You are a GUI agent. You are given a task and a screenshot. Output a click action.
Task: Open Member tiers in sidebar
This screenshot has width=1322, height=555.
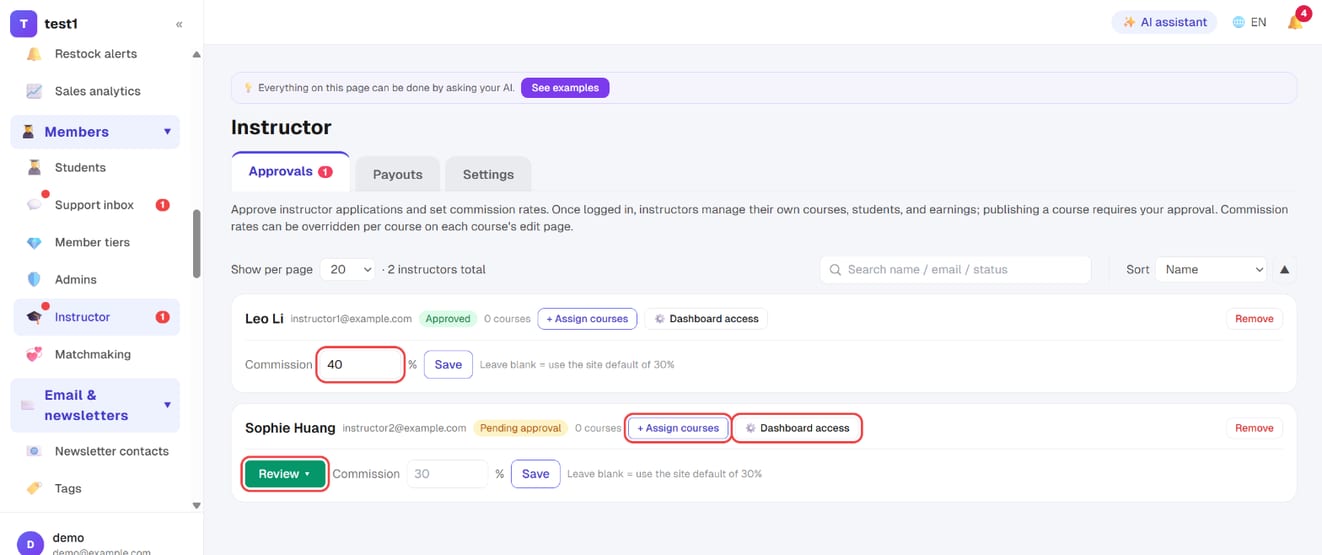click(95, 242)
